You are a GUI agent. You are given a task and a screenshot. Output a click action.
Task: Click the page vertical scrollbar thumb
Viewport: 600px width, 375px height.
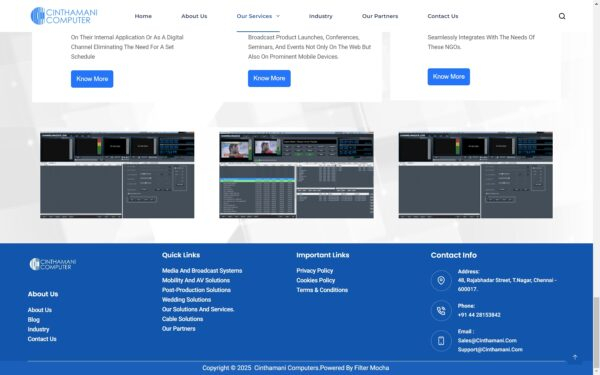pyautogui.click(x=596, y=335)
